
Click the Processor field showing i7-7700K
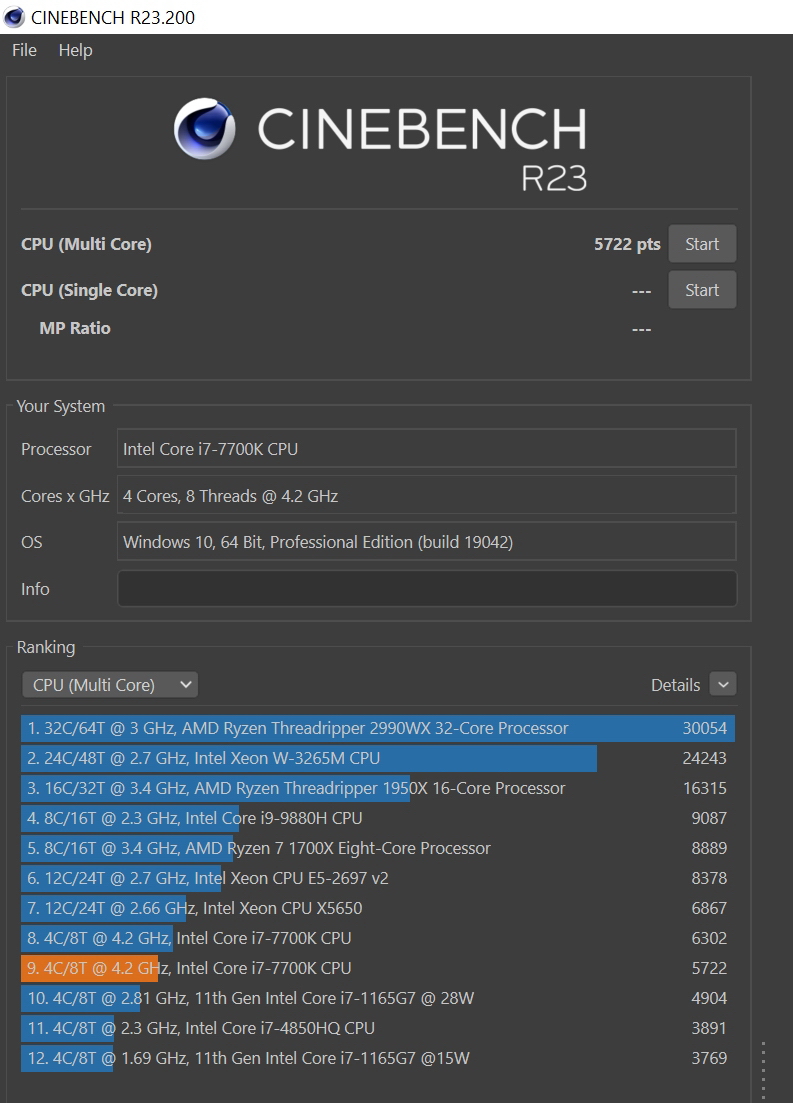tap(427, 449)
